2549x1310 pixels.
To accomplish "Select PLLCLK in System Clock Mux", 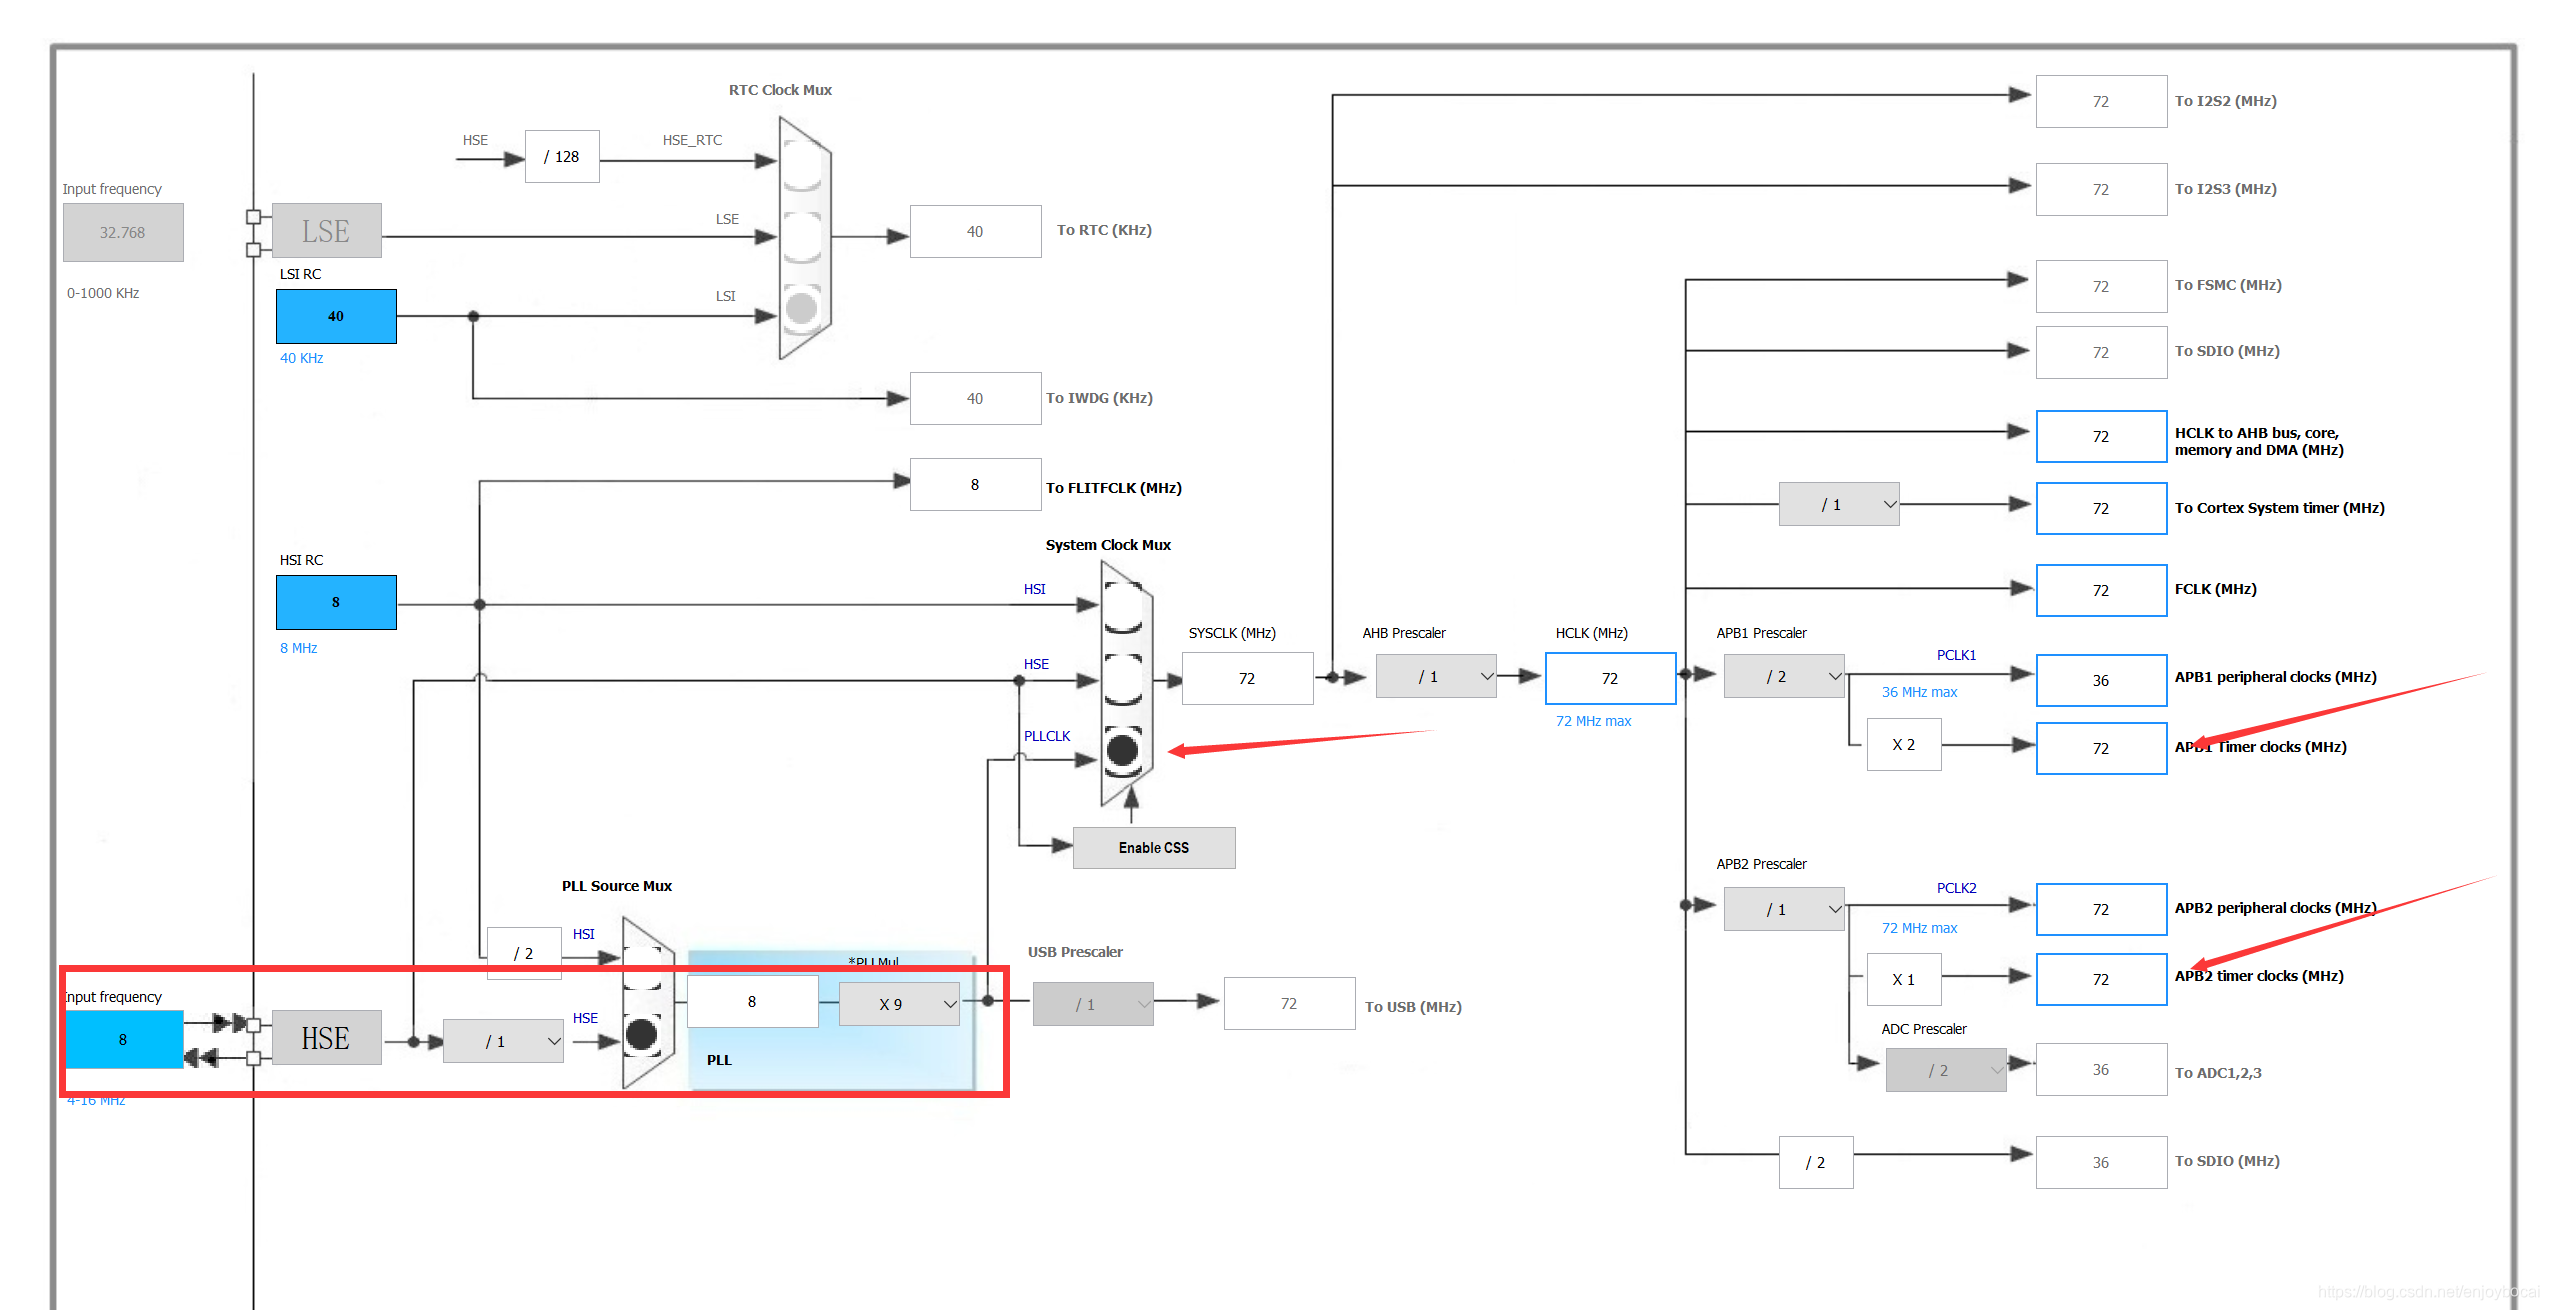I will pyautogui.click(x=1123, y=750).
